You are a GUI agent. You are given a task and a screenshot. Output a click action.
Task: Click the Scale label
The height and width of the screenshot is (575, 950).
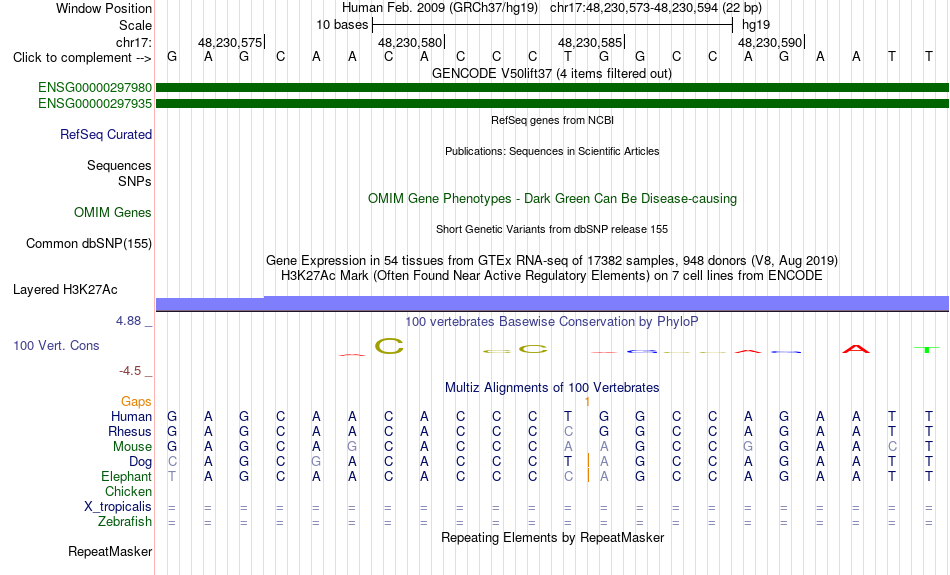tap(135, 25)
